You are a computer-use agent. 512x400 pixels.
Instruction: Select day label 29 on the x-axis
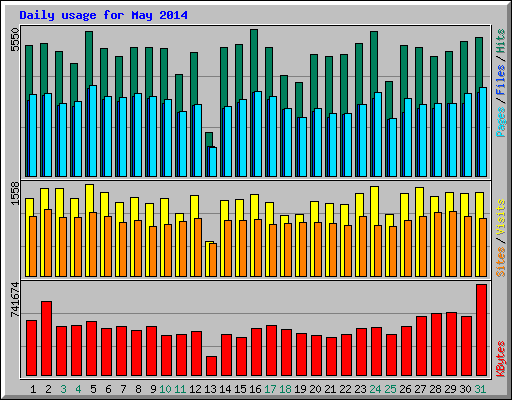click(x=450, y=389)
